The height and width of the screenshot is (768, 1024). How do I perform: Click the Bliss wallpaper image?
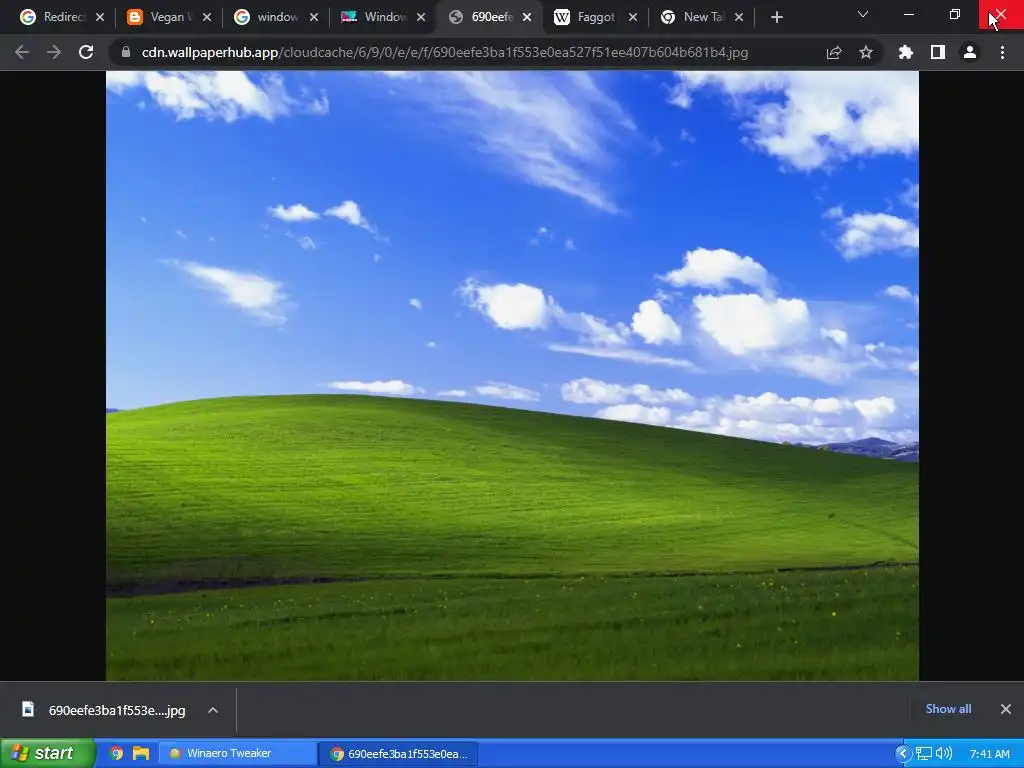click(x=512, y=376)
